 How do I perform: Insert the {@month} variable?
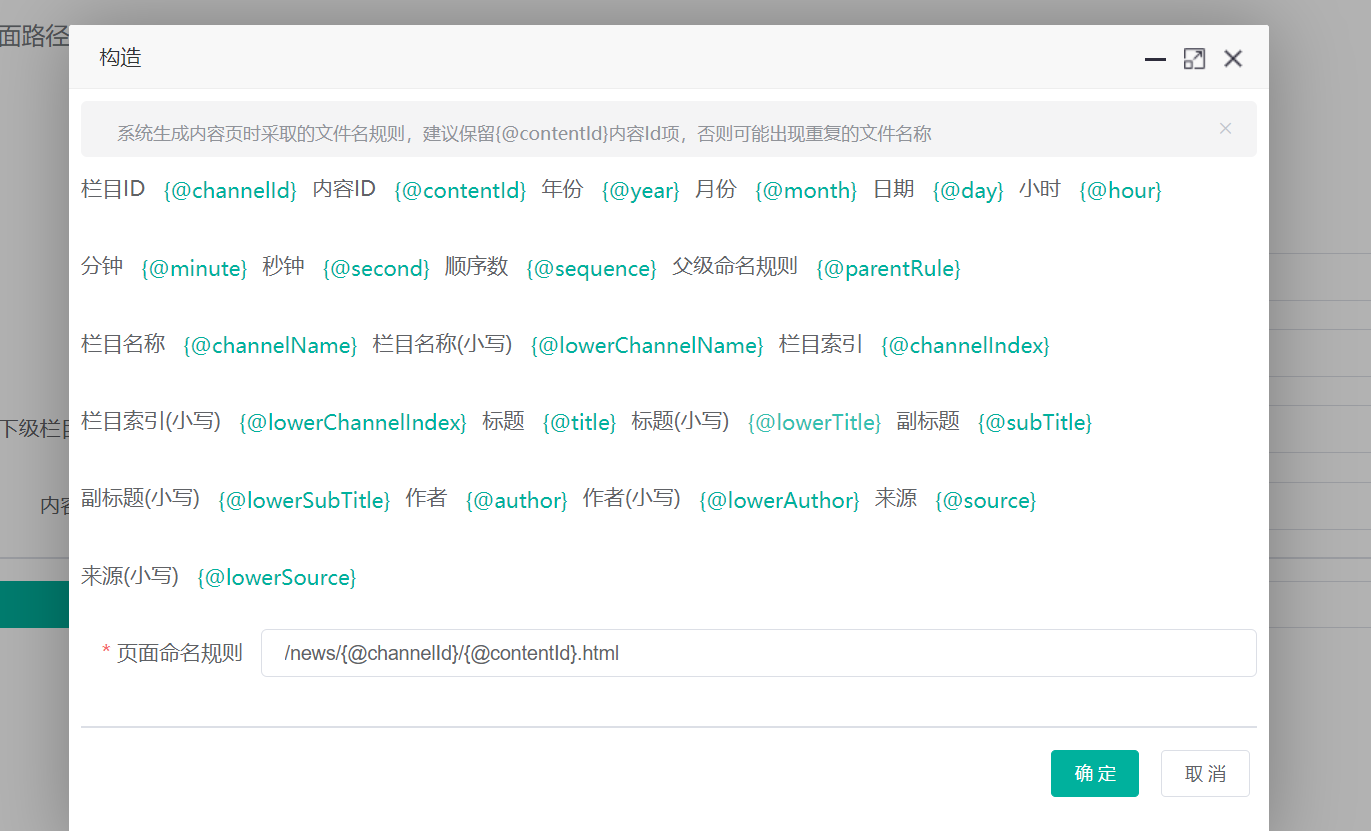[x=805, y=191]
